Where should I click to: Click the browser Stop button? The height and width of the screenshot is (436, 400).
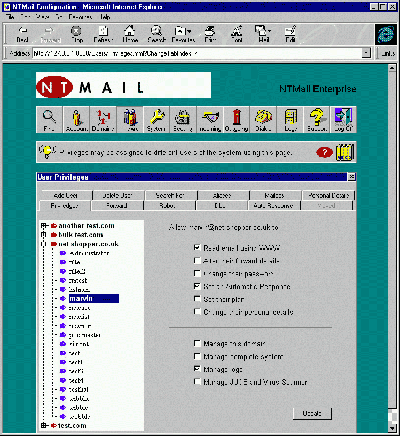tap(77, 35)
